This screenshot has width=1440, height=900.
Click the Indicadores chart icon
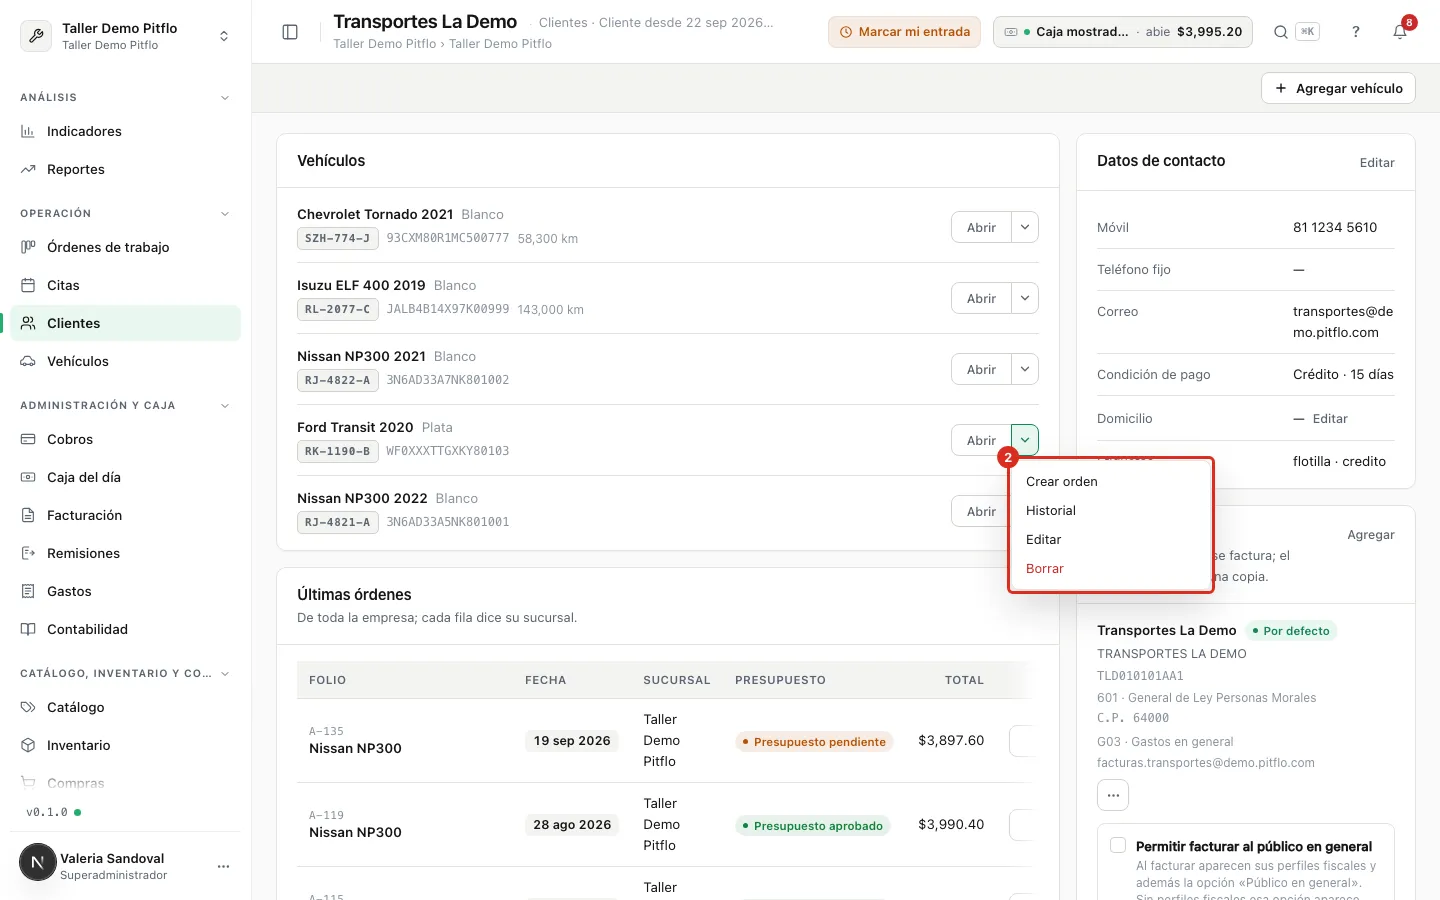(28, 131)
